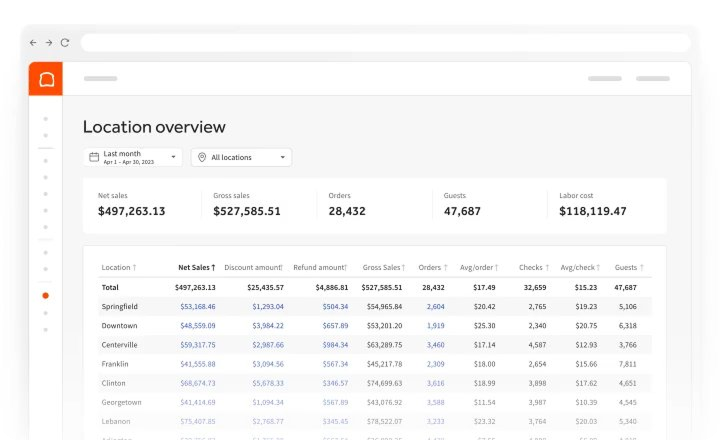
Task: Click the Guests 47,687 summary value
Action: (x=462, y=211)
